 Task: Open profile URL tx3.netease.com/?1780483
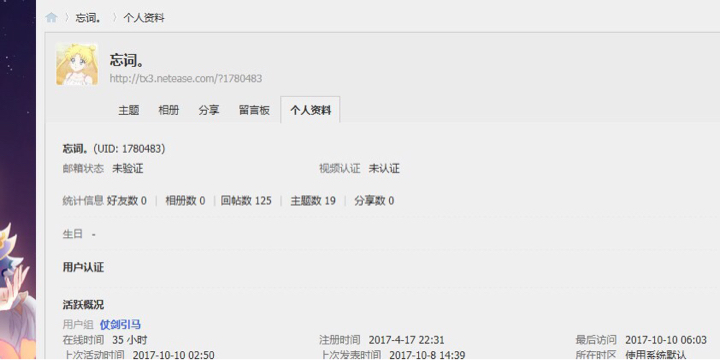pyautogui.click(x=186, y=79)
